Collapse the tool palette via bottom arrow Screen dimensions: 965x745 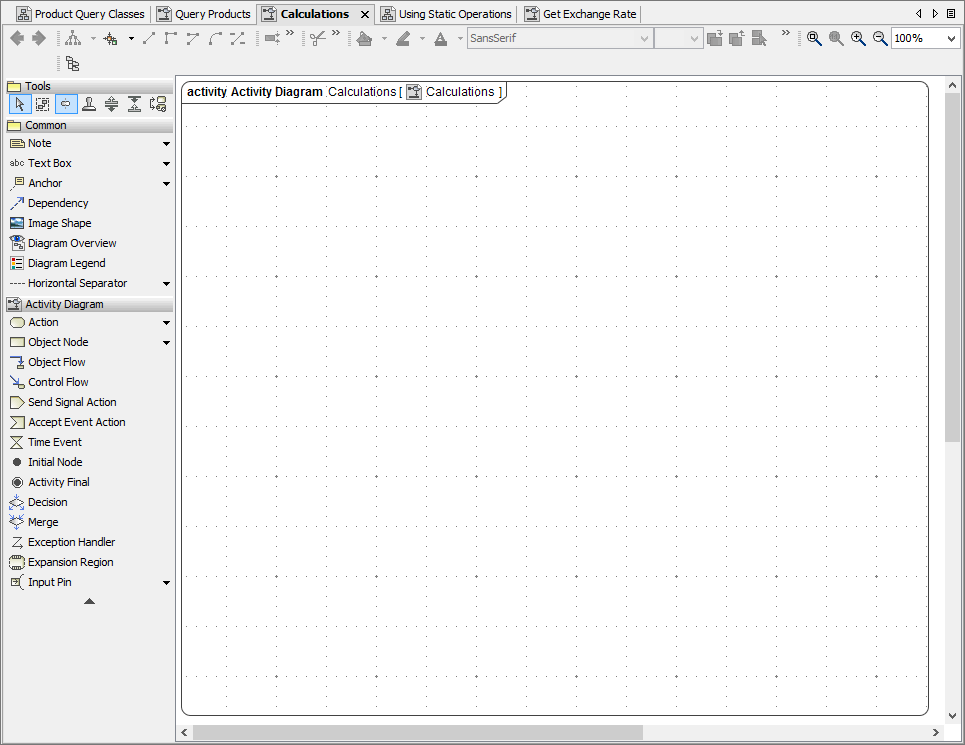coord(89,601)
